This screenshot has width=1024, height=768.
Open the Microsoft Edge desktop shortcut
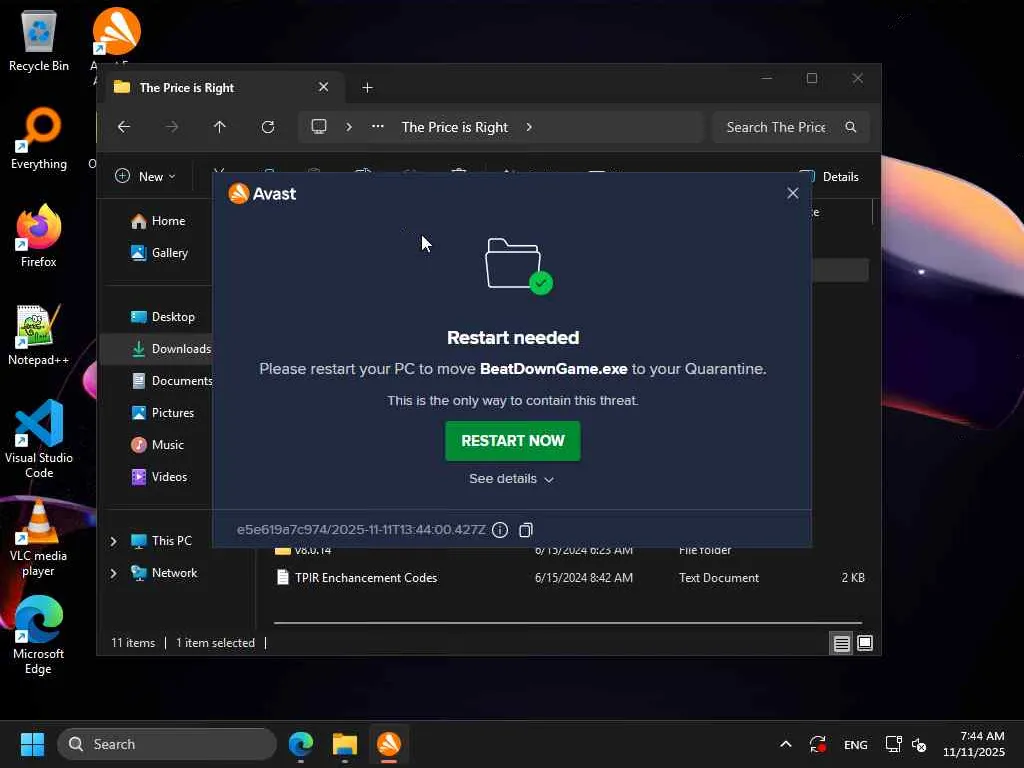pos(39,635)
